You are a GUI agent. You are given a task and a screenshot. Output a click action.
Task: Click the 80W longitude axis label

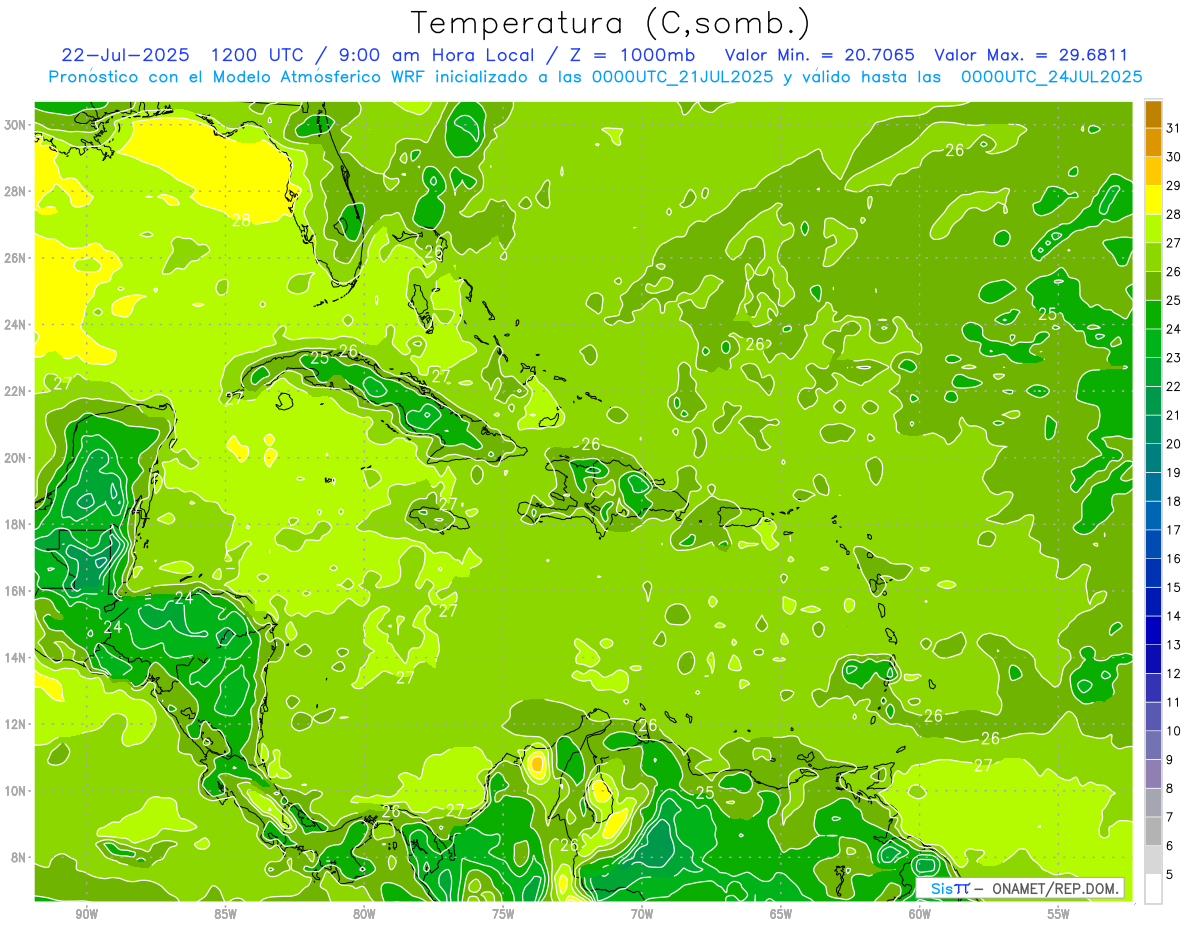click(x=364, y=915)
